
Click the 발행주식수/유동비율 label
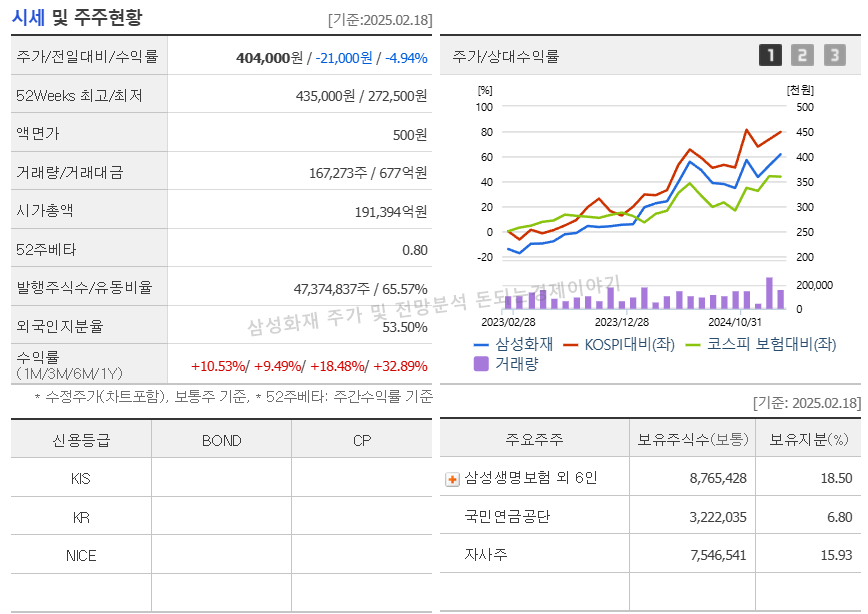[x=84, y=287]
